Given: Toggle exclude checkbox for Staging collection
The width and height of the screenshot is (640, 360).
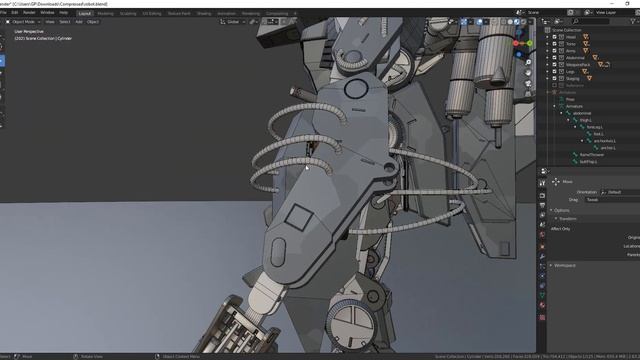Looking at the screenshot, I should tap(554, 78).
